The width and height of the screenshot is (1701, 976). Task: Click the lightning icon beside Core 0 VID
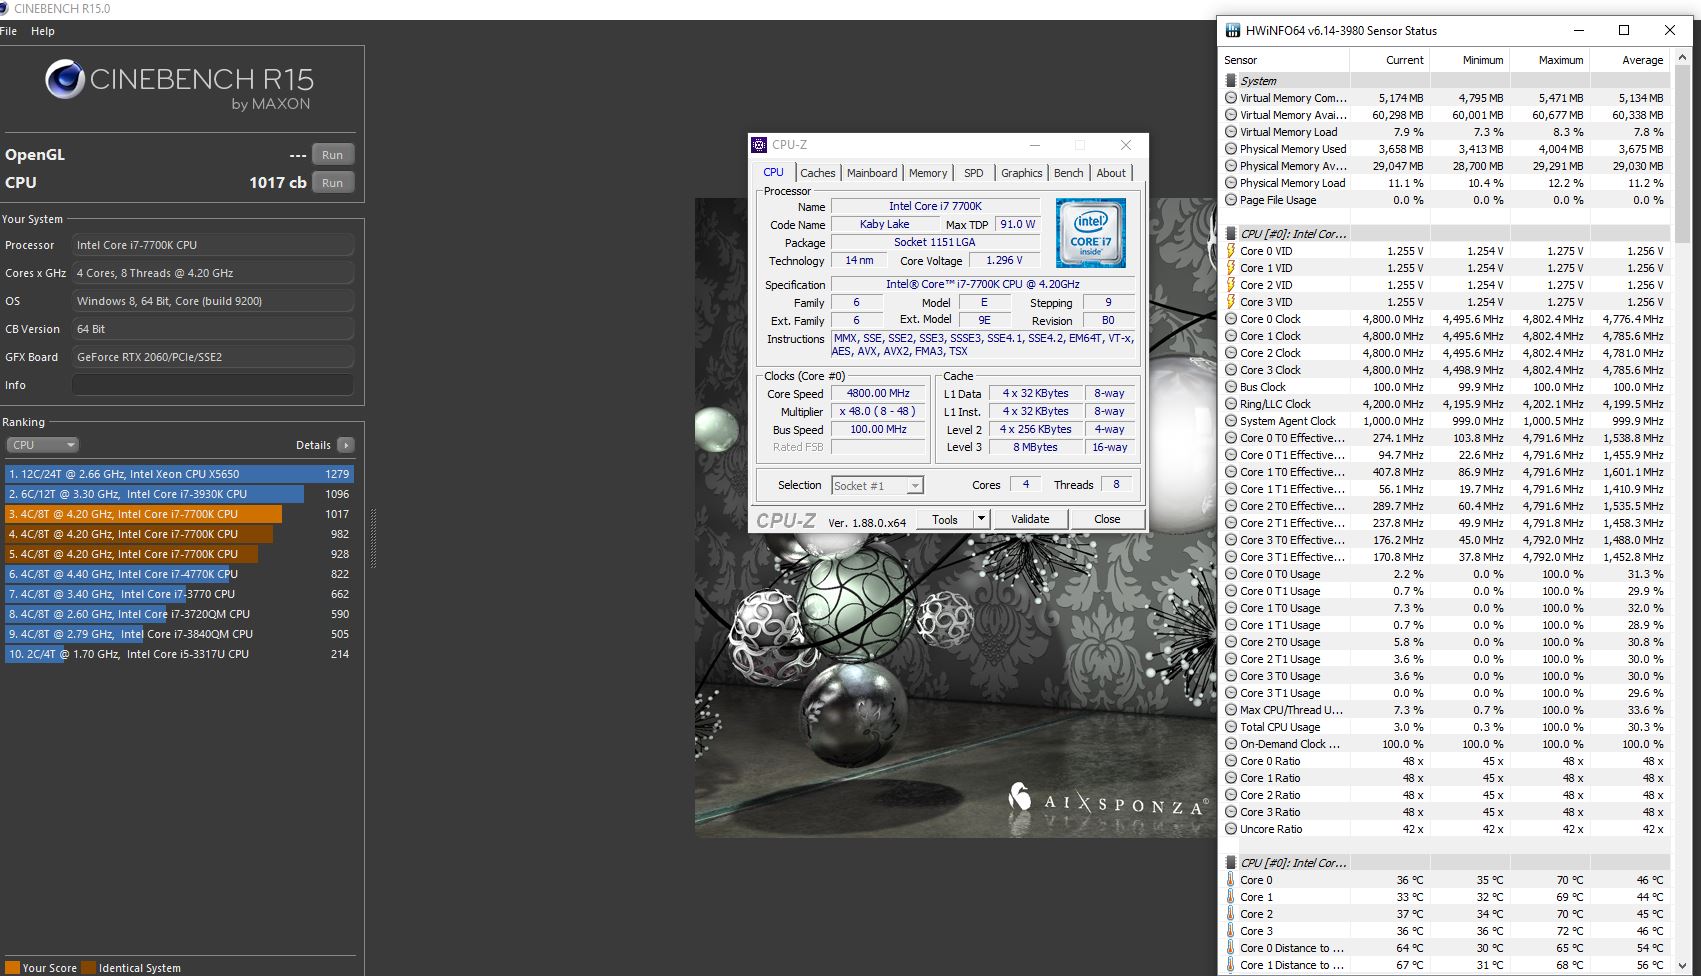pos(1231,251)
